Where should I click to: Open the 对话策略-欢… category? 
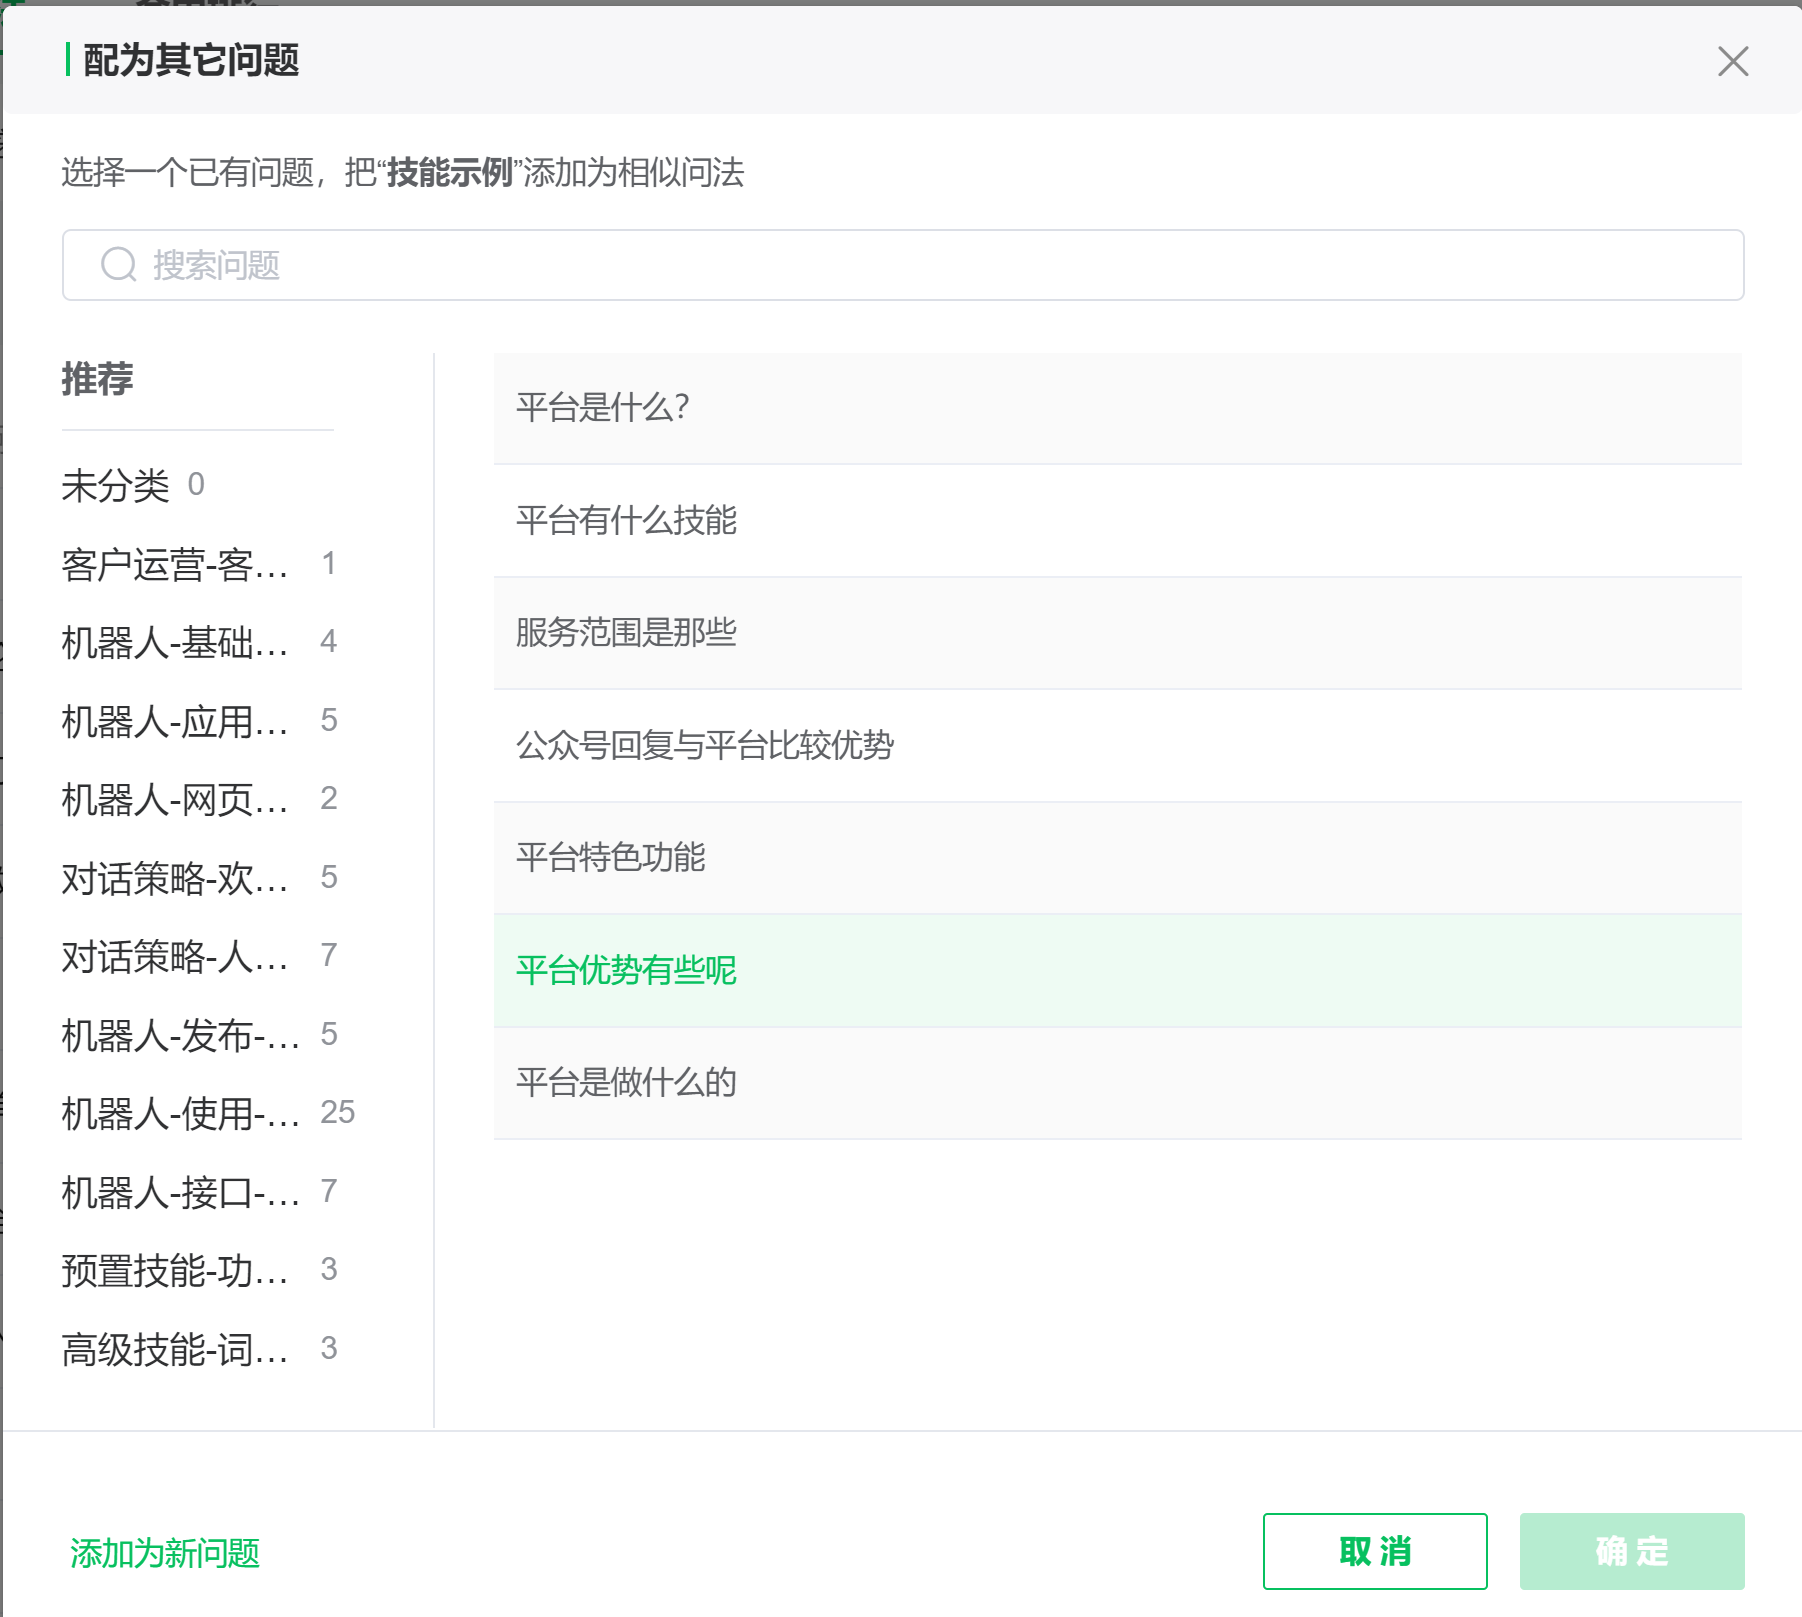175,878
